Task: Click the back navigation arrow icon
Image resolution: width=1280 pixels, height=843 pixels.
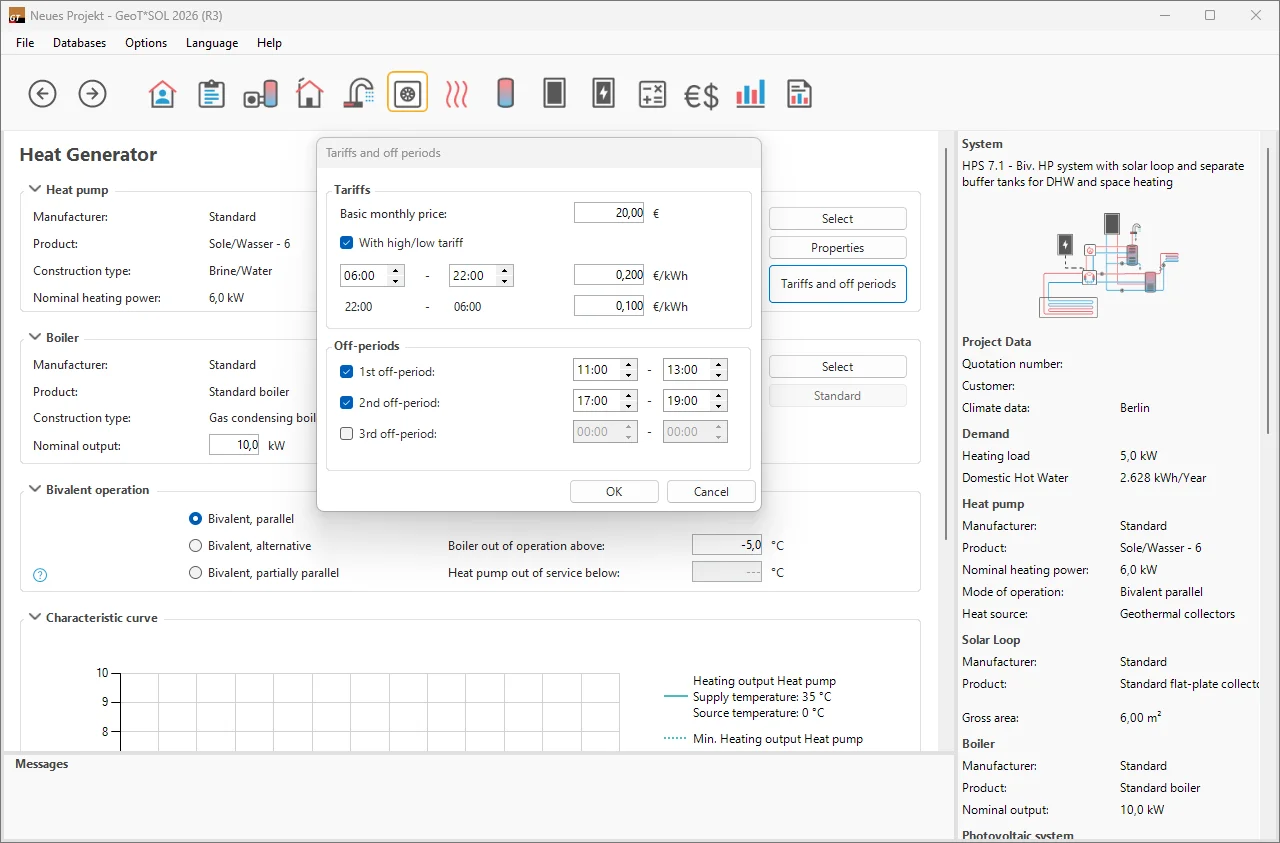Action: pyautogui.click(x=42, y=94)
